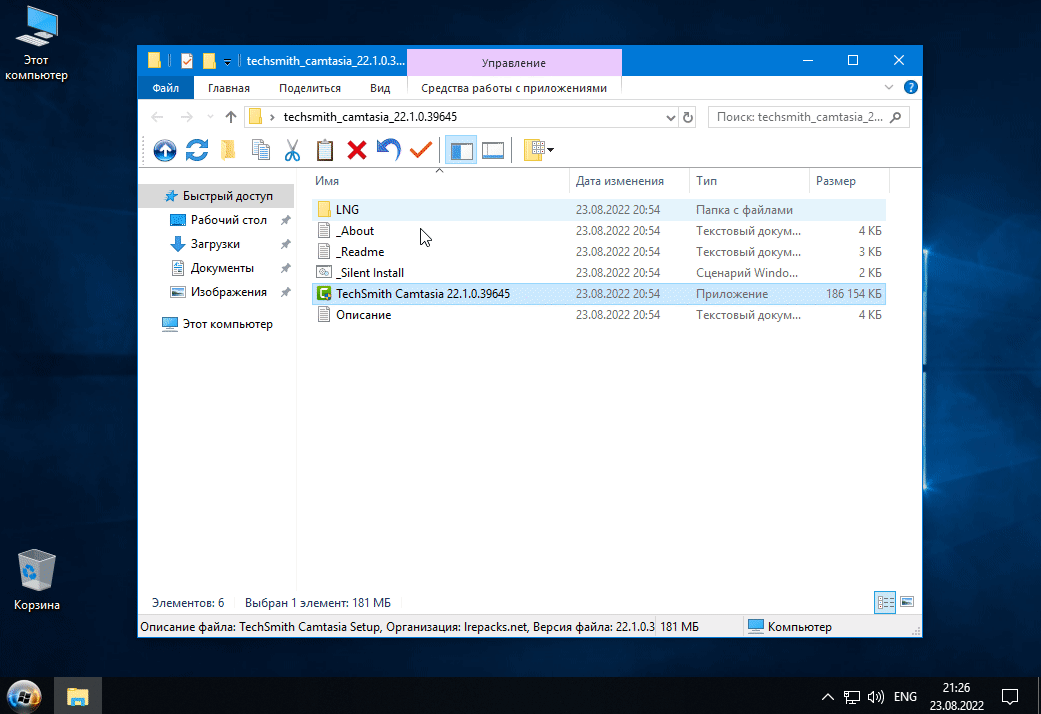Click the search magnifier icon
The width and height of the screenshot is (1041, 714).
pos(896,117)
